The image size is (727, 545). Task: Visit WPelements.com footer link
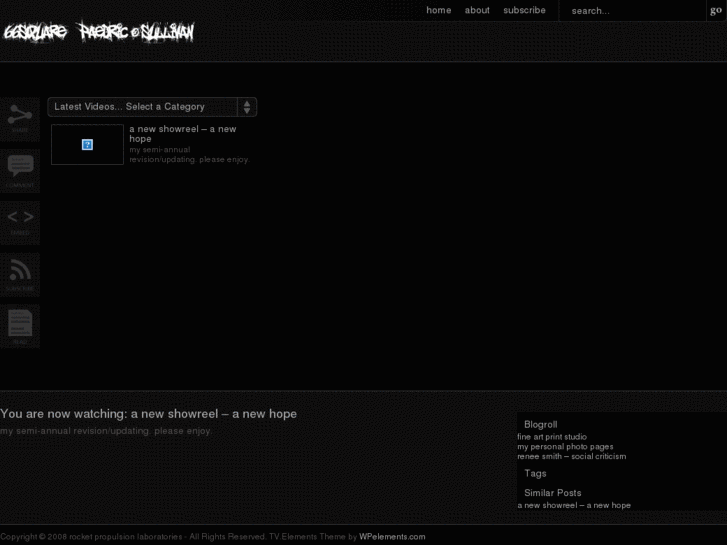tap(392, 537)
